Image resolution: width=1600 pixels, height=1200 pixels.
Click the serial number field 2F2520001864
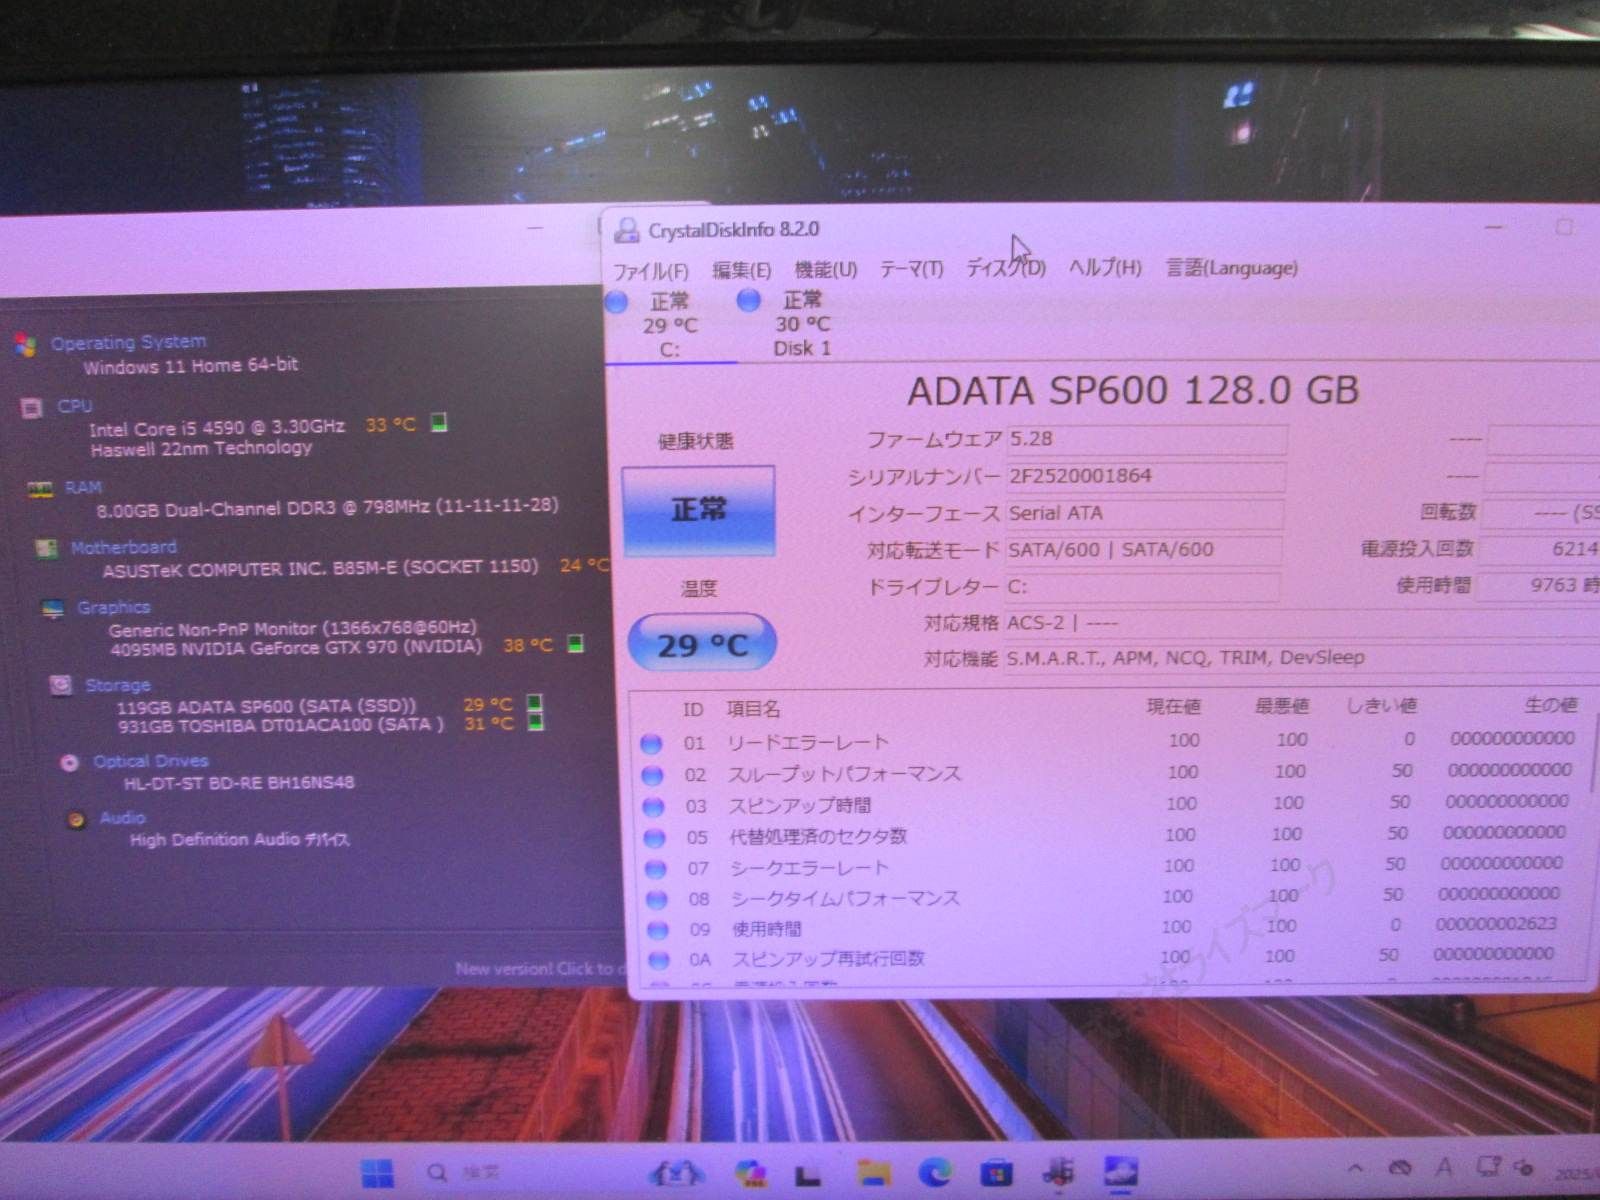pyautogui.click(x=1145, y=476)
